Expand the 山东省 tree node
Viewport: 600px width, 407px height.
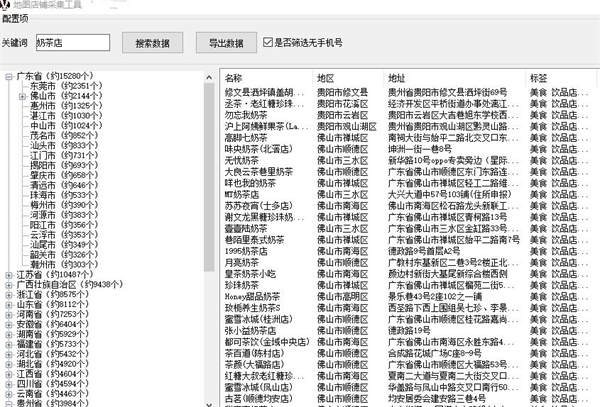pos(9,305)
